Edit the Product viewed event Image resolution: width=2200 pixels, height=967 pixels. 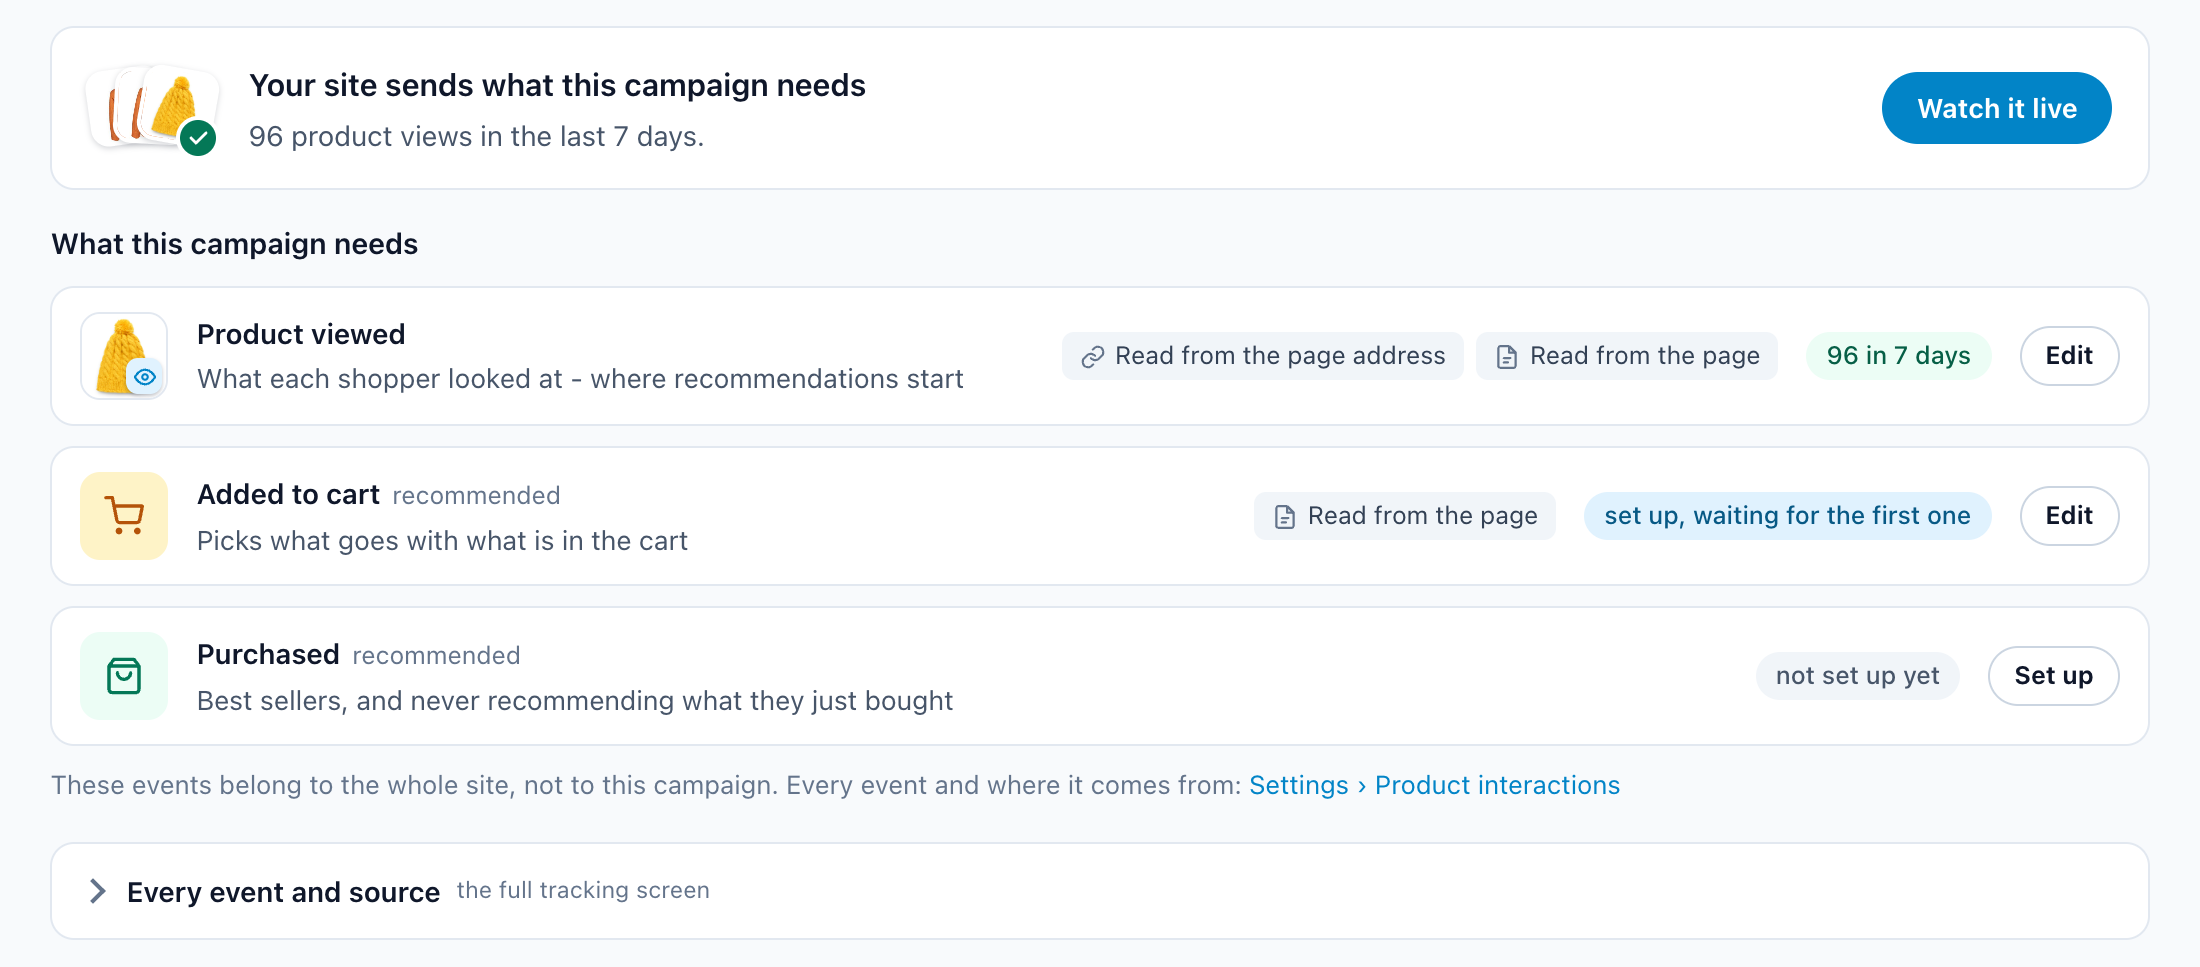(x=2069, y=356)
